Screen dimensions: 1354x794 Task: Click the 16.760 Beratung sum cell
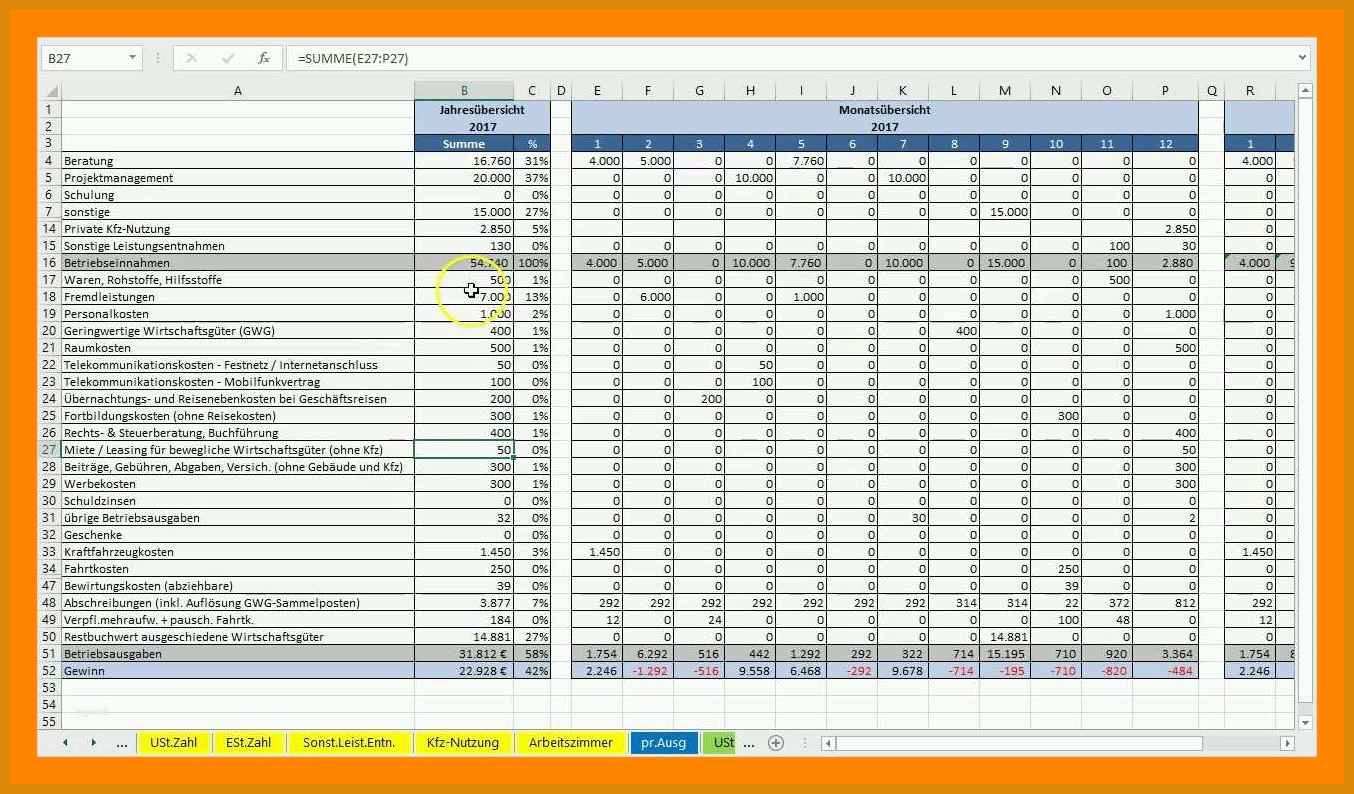pos(464,161)
